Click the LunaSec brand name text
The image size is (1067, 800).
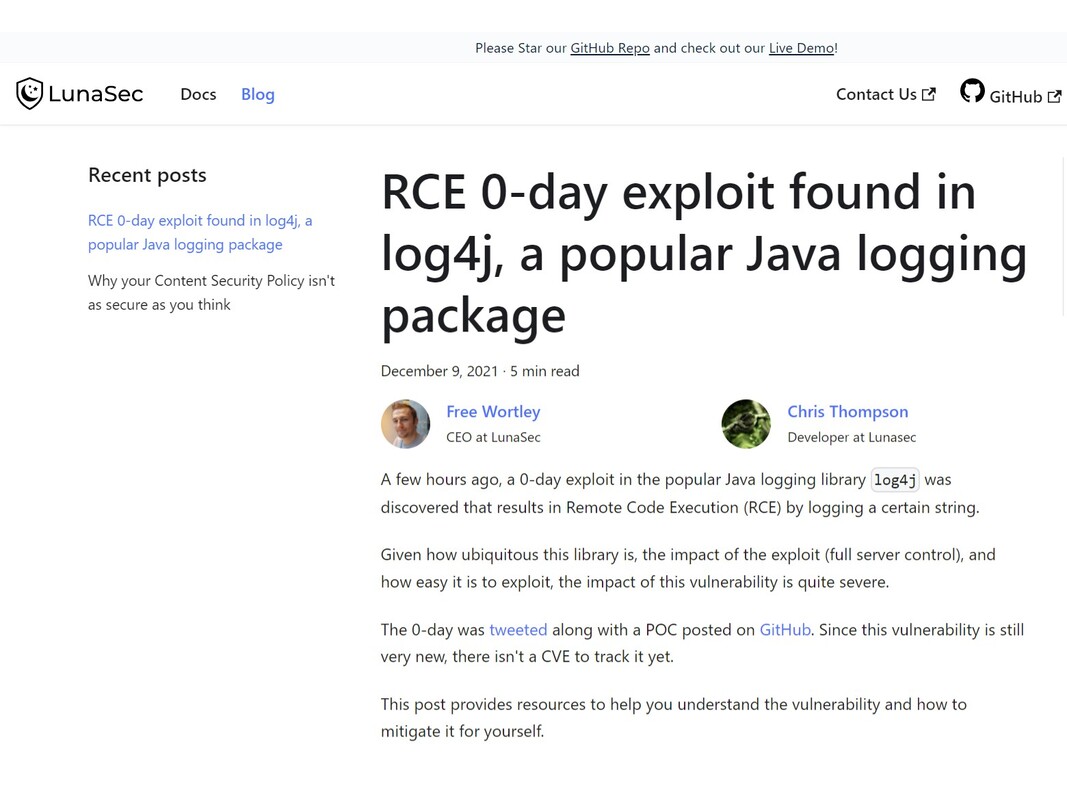point(96,94)
